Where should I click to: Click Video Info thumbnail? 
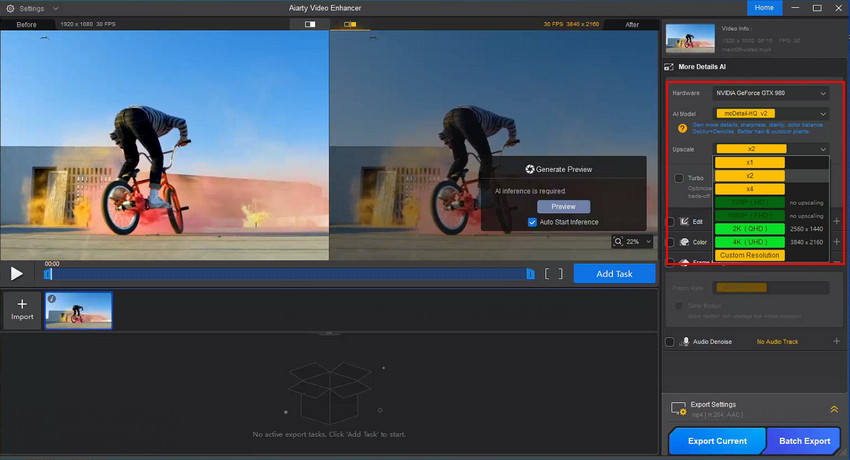[x=690, y=38]
